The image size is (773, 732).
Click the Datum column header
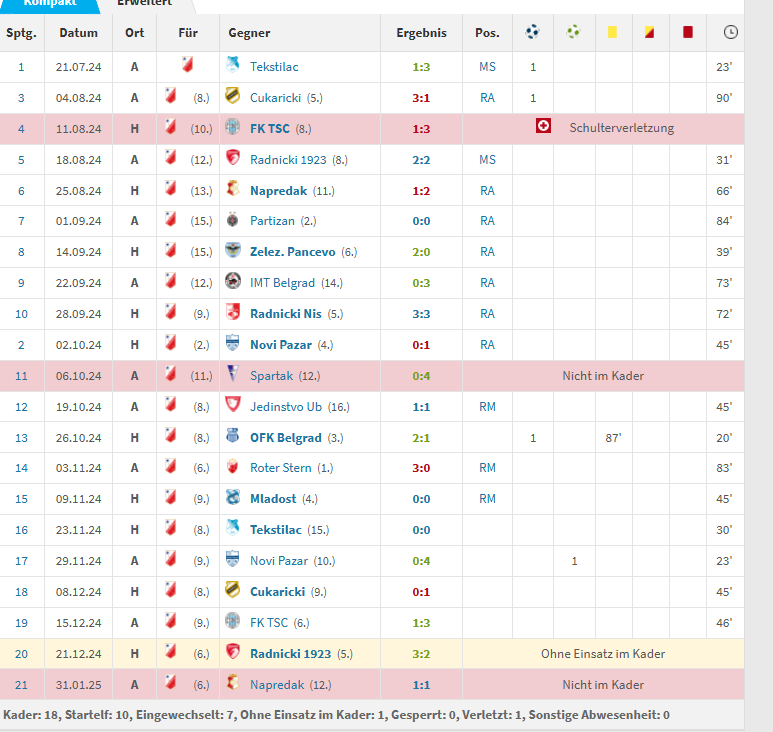tap(78, 33)
